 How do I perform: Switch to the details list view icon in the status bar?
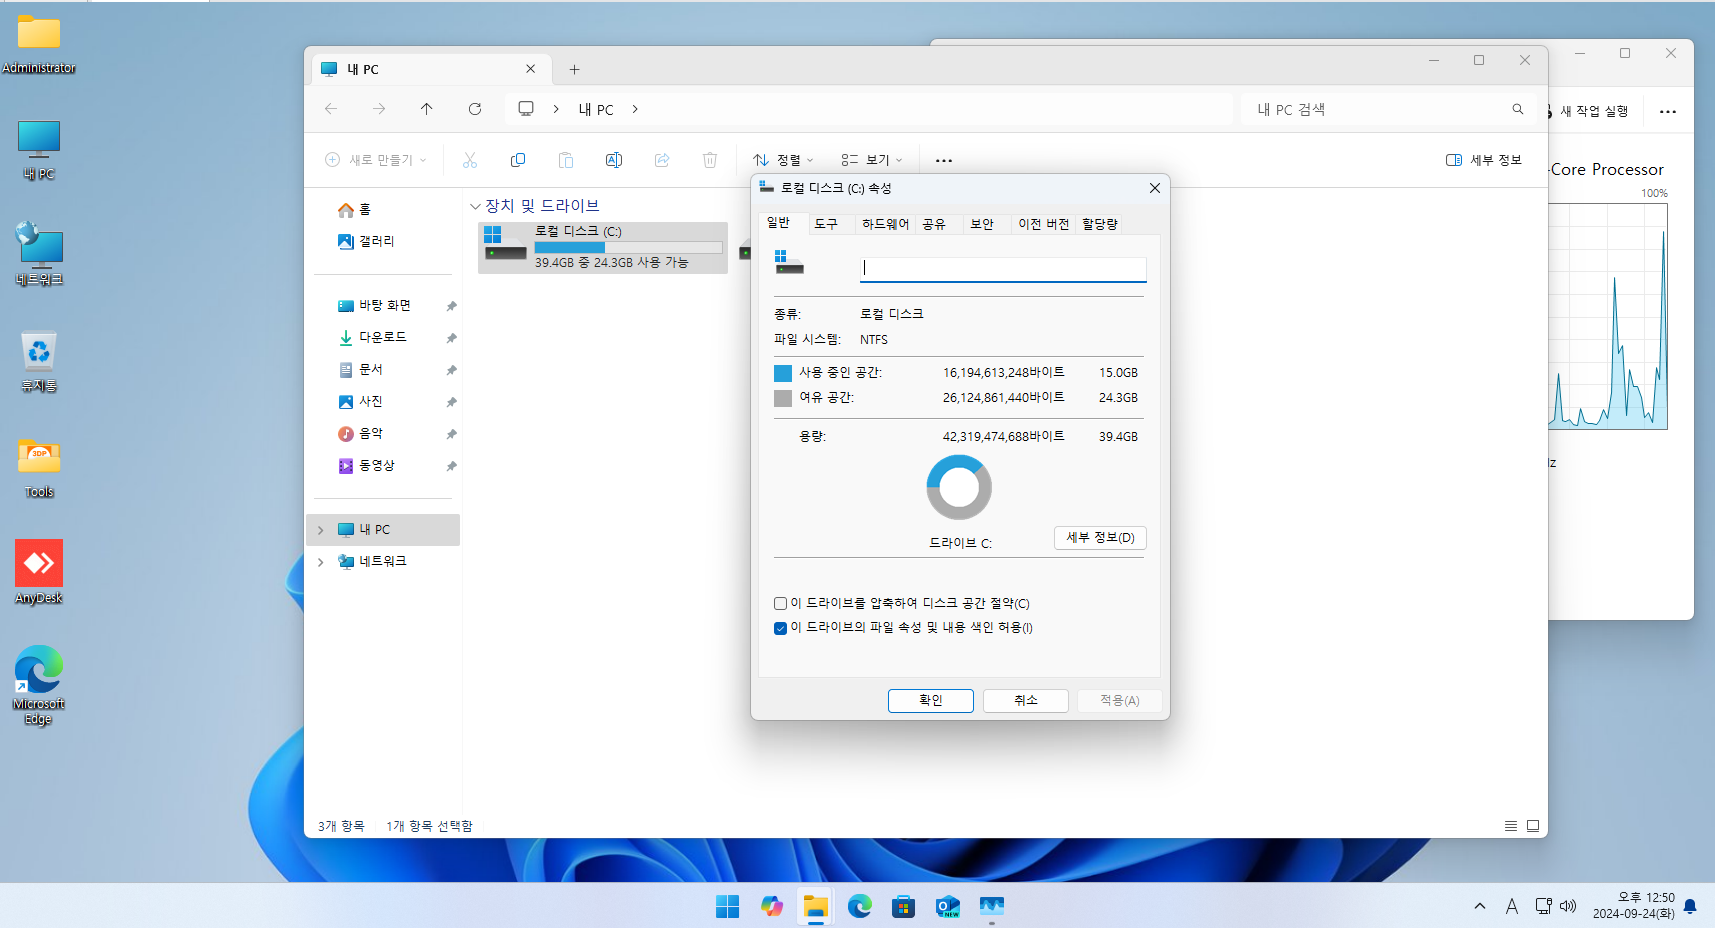pos(1511,826)
